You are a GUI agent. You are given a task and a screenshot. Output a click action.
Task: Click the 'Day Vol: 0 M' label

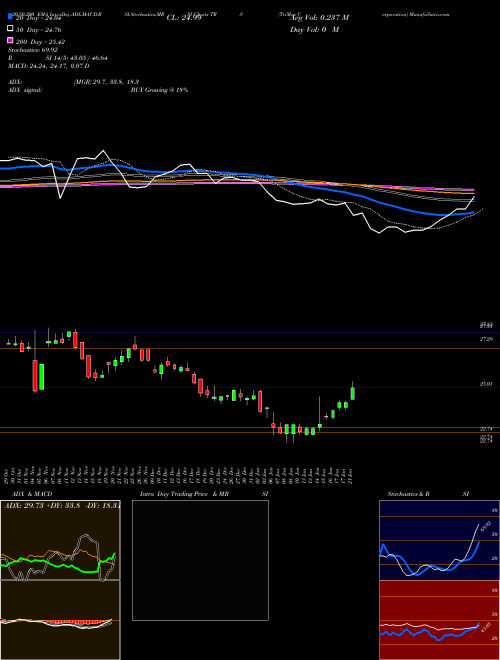[314, 30]
